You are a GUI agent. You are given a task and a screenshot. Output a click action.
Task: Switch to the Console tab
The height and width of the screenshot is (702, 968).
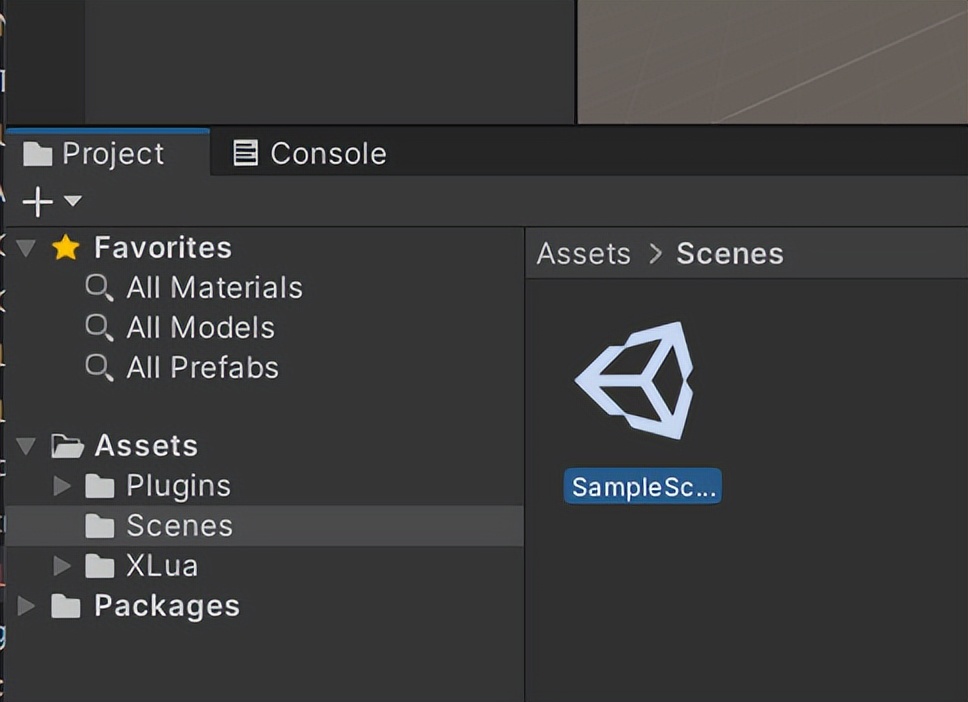309,153
